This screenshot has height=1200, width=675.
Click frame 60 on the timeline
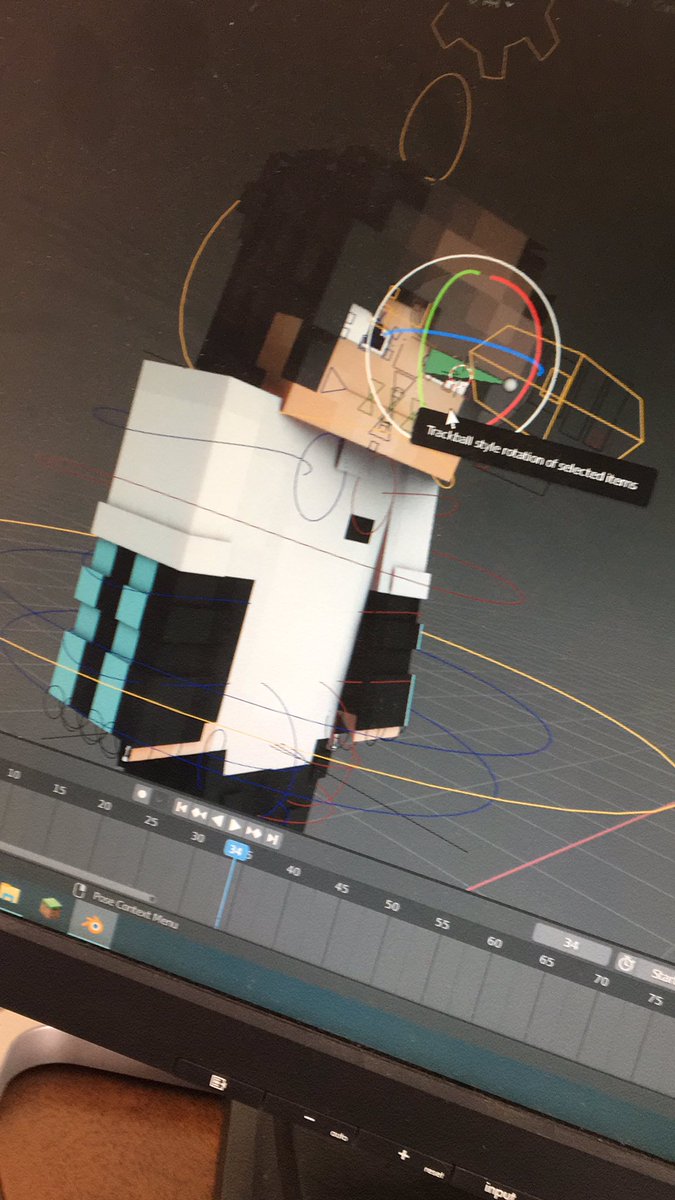click(x=495, y=942)
